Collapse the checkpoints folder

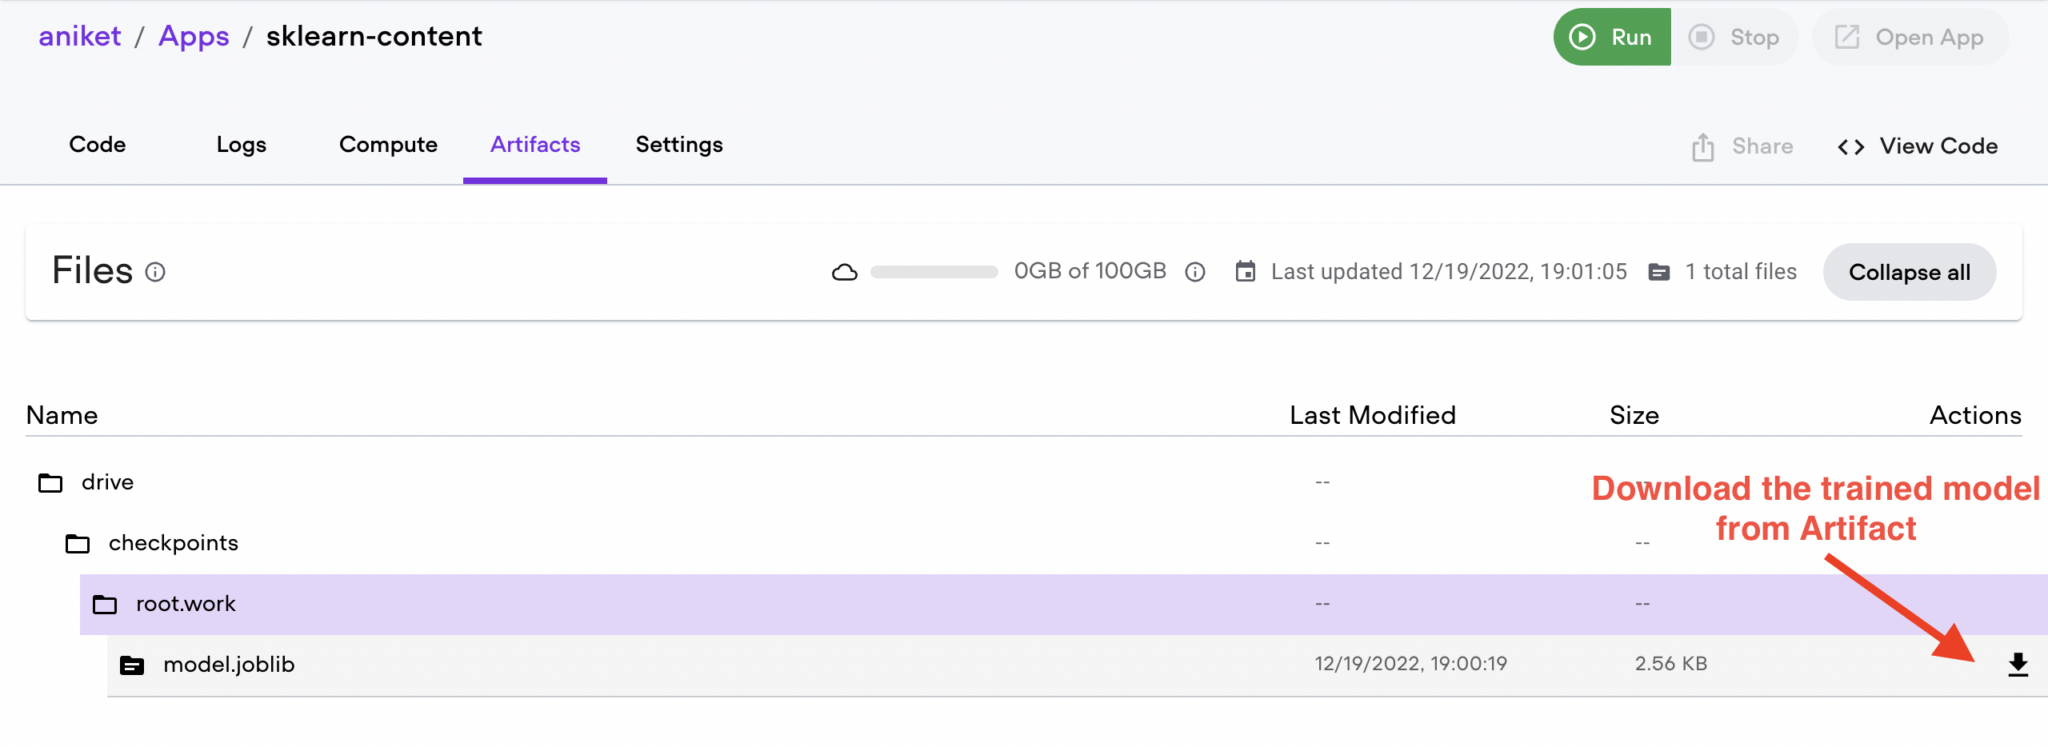tap(77, 544)
